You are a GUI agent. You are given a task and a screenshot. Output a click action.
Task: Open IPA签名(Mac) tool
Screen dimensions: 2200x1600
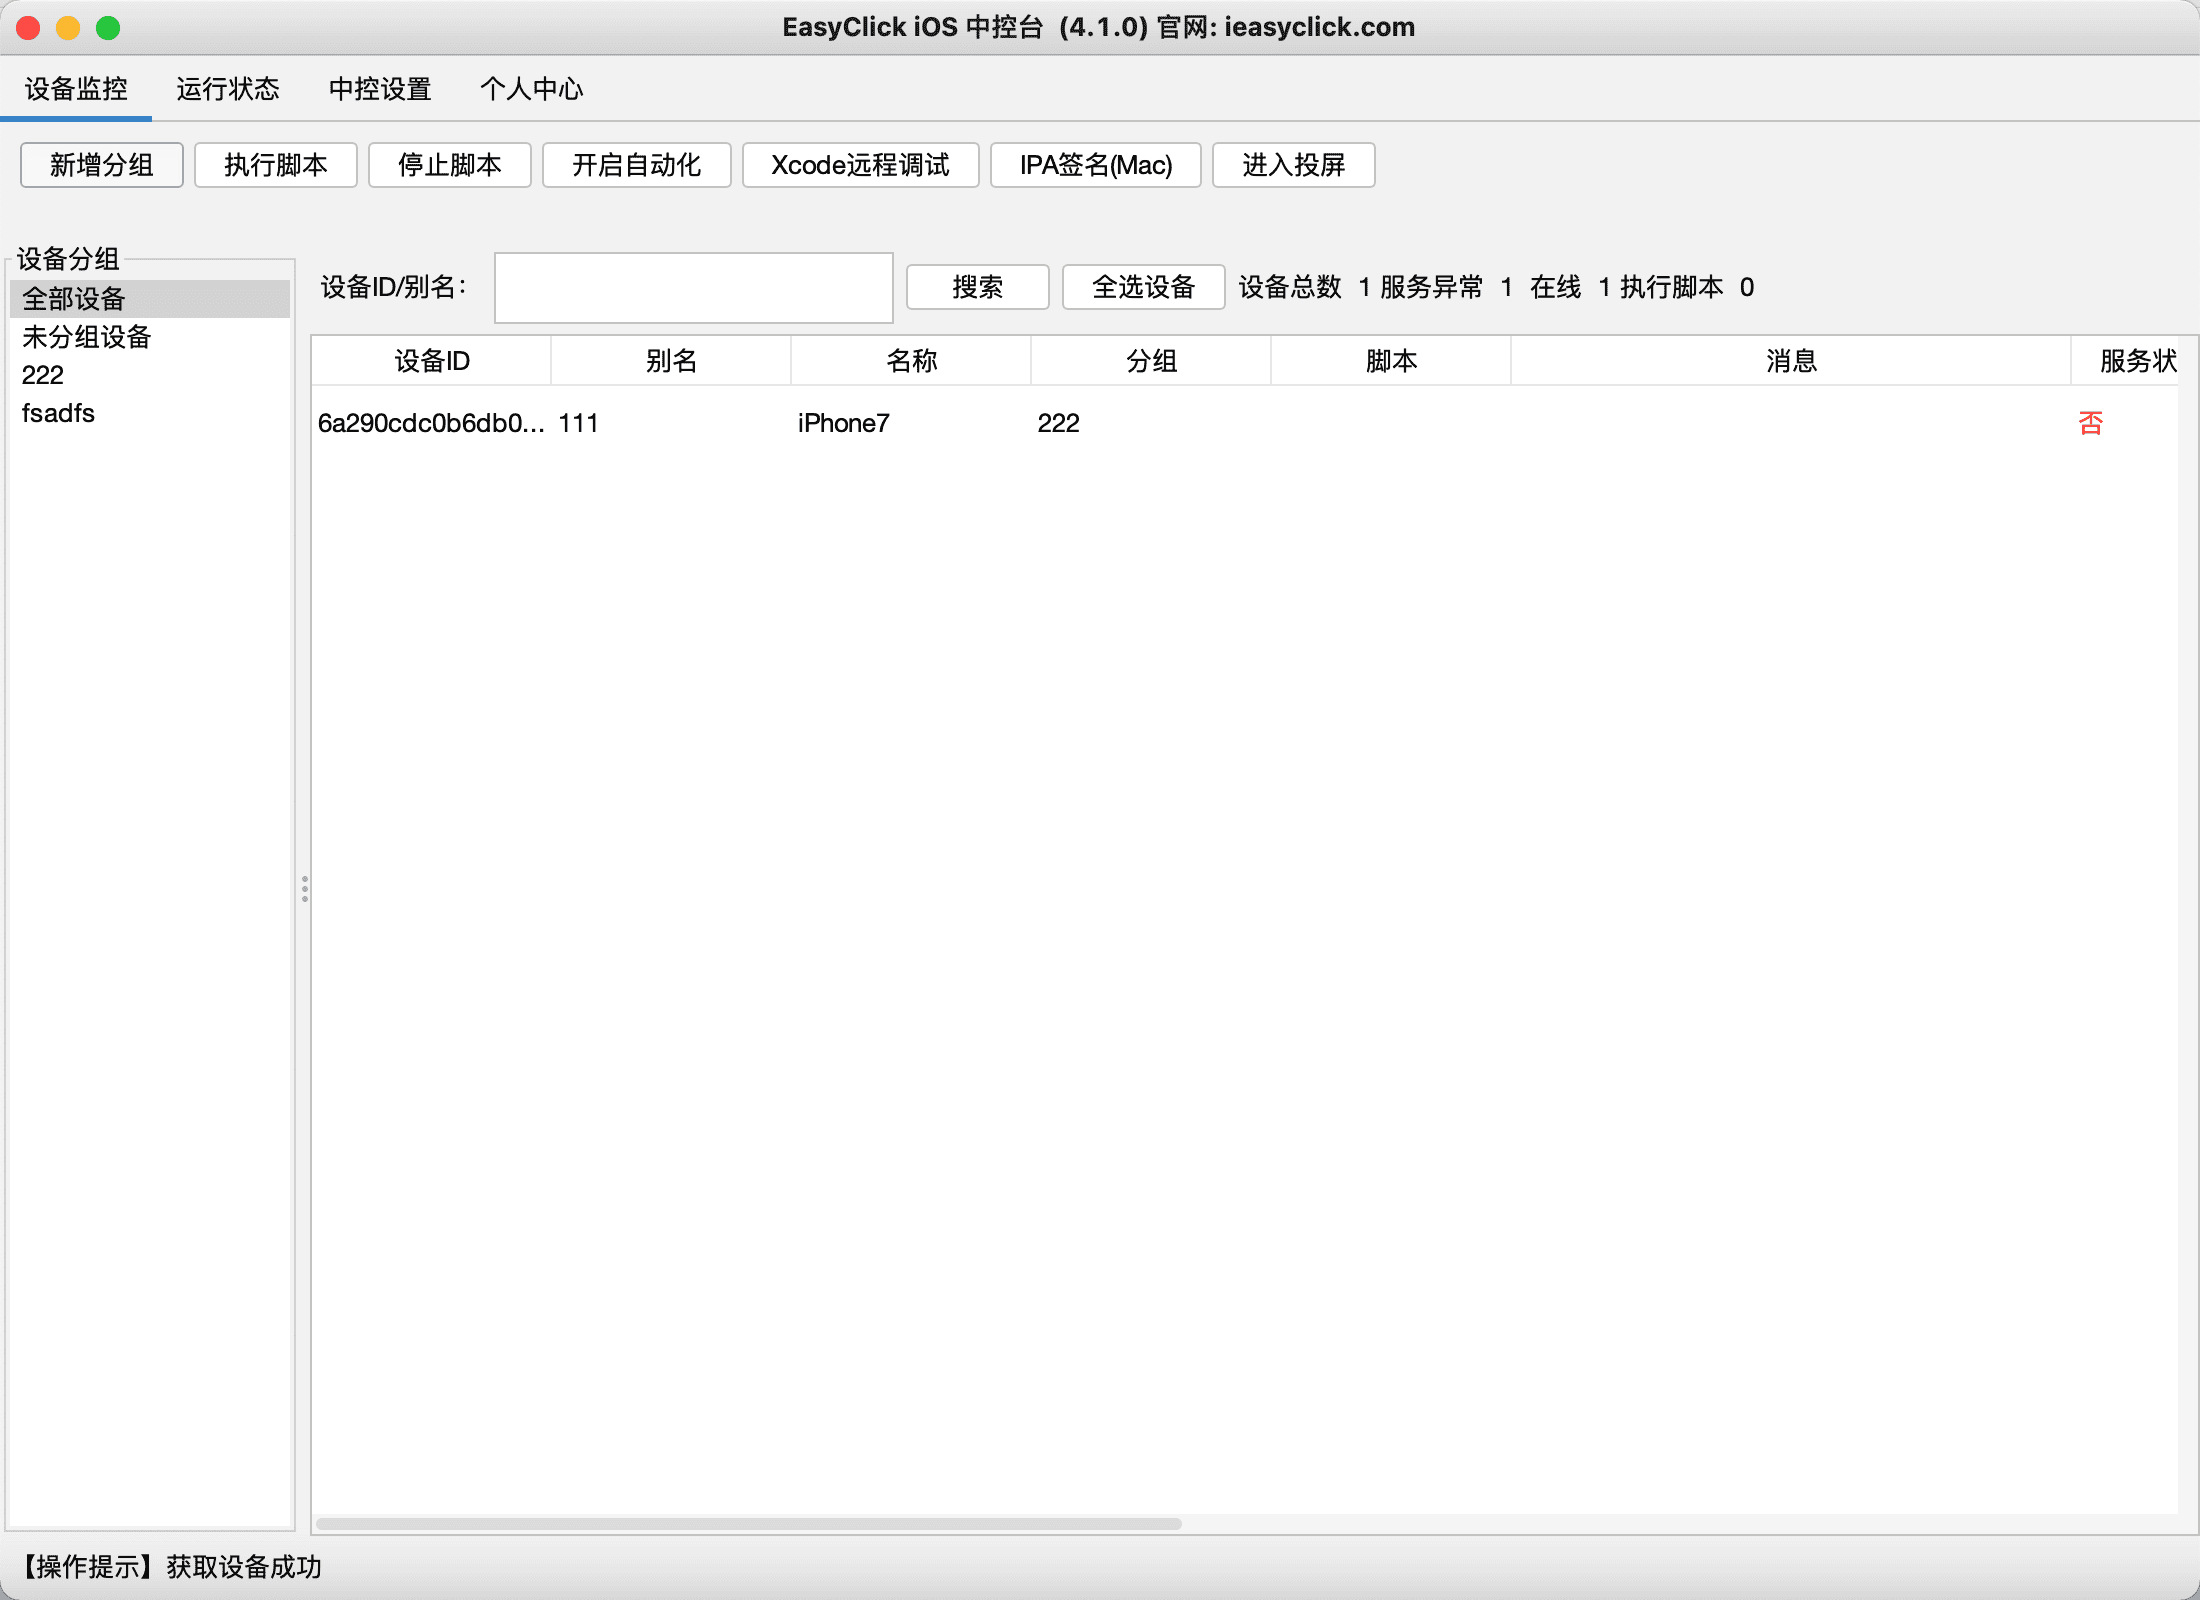coord(1095,165)
